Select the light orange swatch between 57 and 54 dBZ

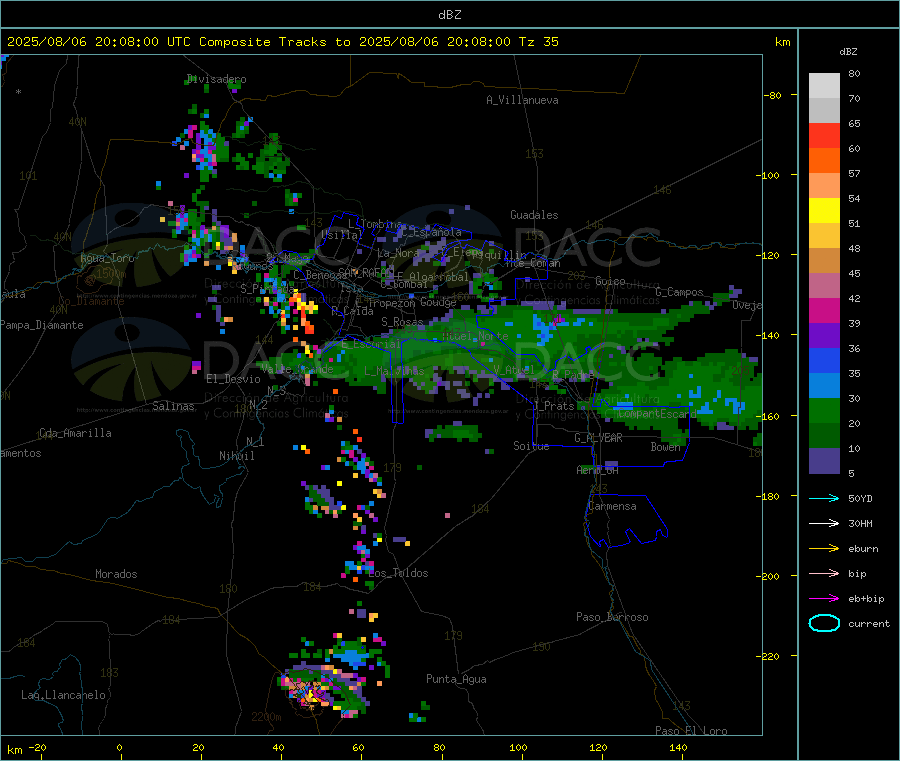[x=824, y=185]
